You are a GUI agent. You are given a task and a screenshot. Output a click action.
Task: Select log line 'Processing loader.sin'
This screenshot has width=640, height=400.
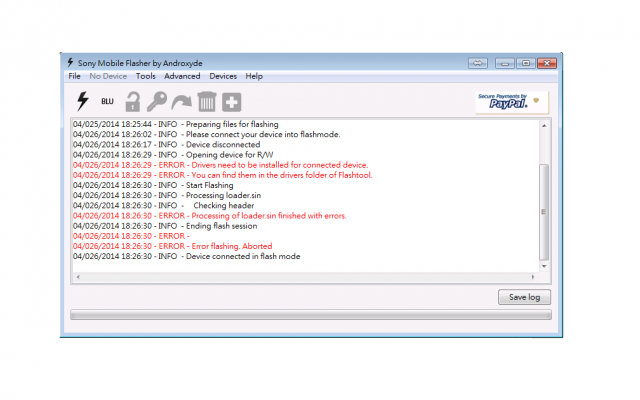coord(167,196)
